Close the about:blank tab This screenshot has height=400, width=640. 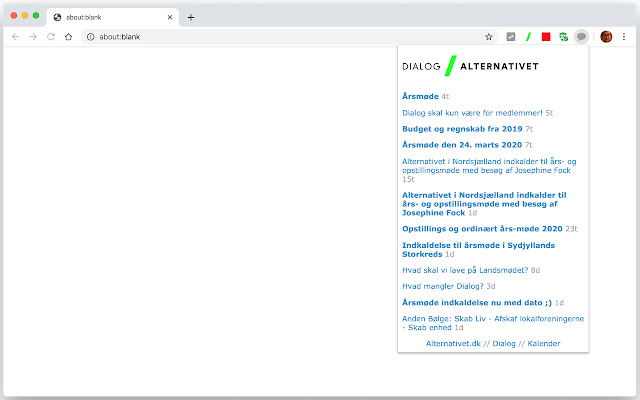pyautogui.click(x=170, y=17)
